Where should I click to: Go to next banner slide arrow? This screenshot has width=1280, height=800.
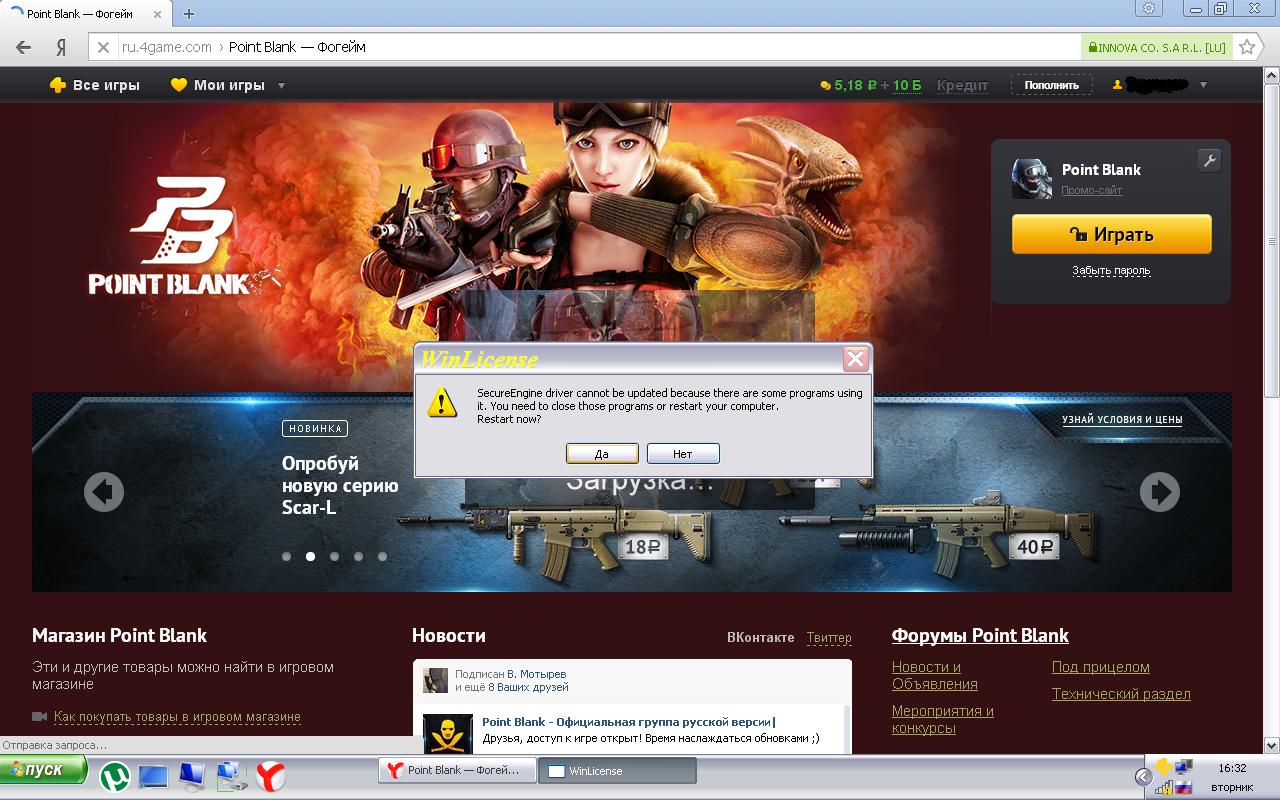tap(1160, 492)
